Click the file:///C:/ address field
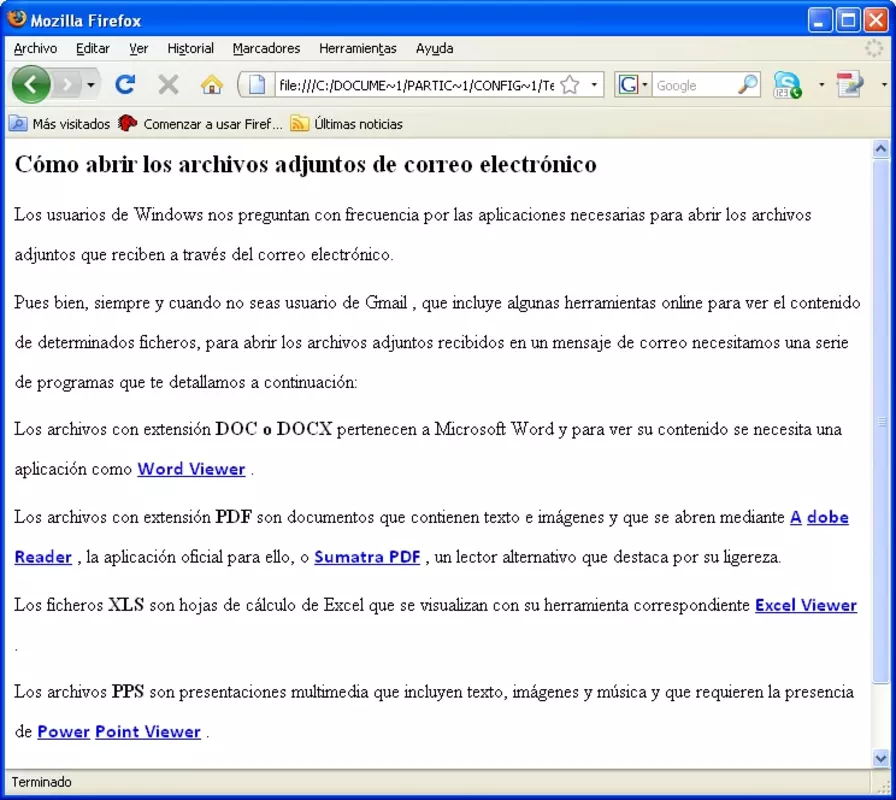 pos(415,85)
